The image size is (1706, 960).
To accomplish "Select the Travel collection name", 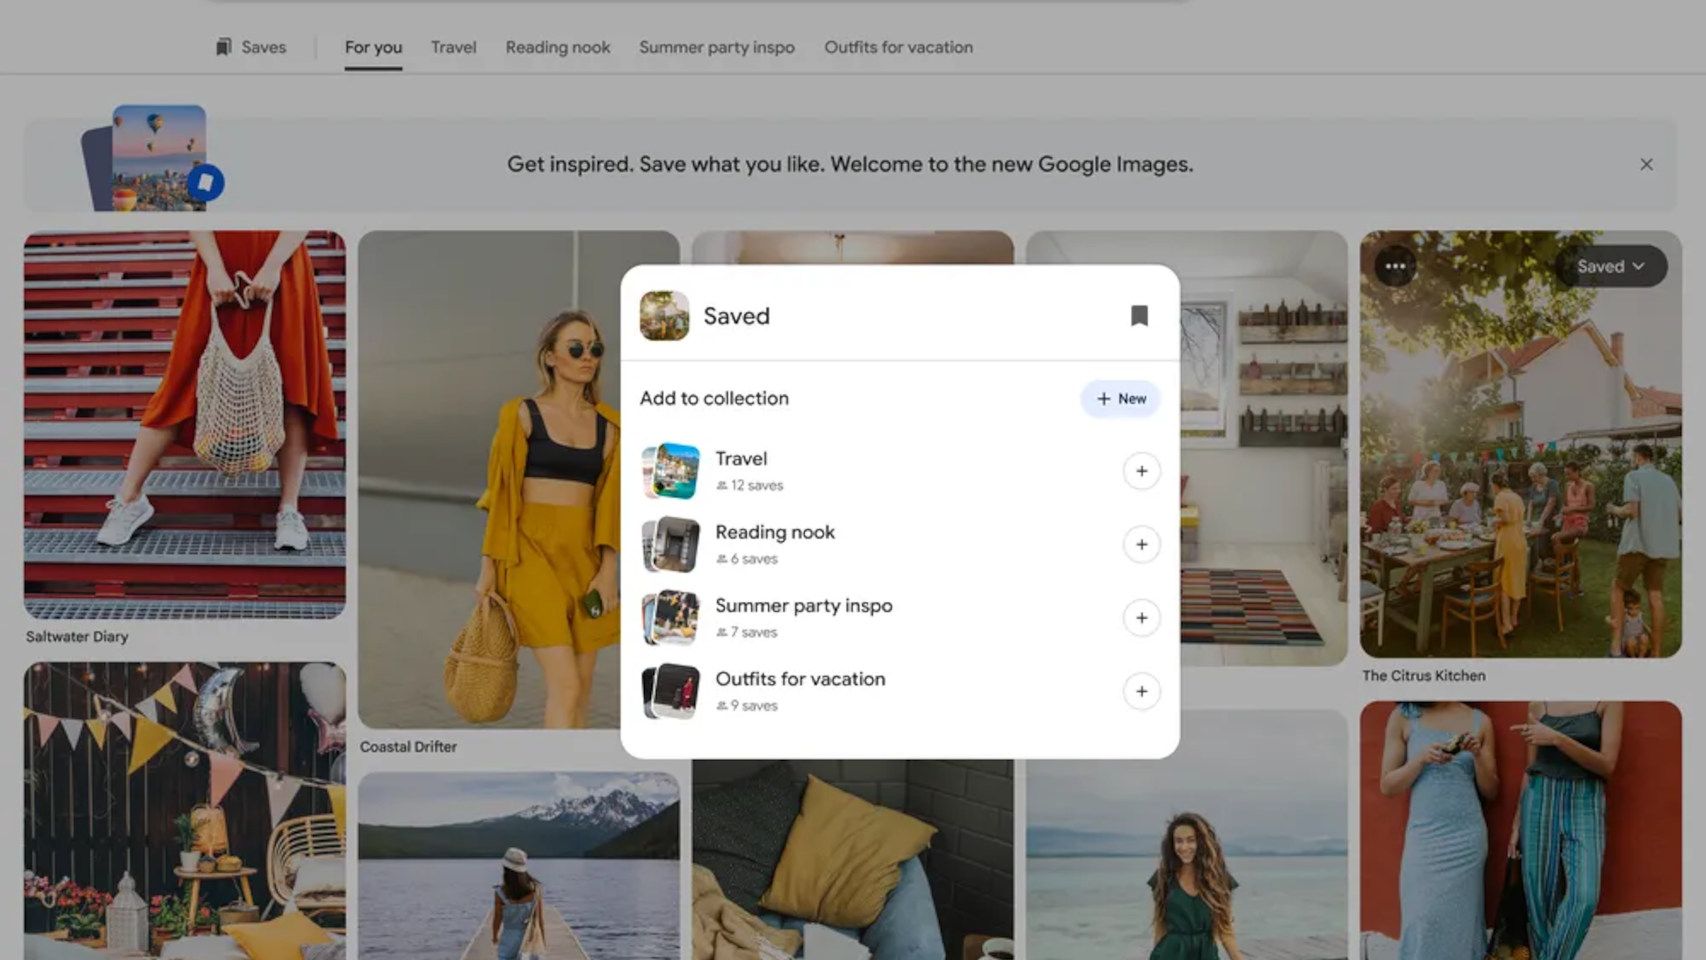I will pyautogui.click(x=741, y=459).
